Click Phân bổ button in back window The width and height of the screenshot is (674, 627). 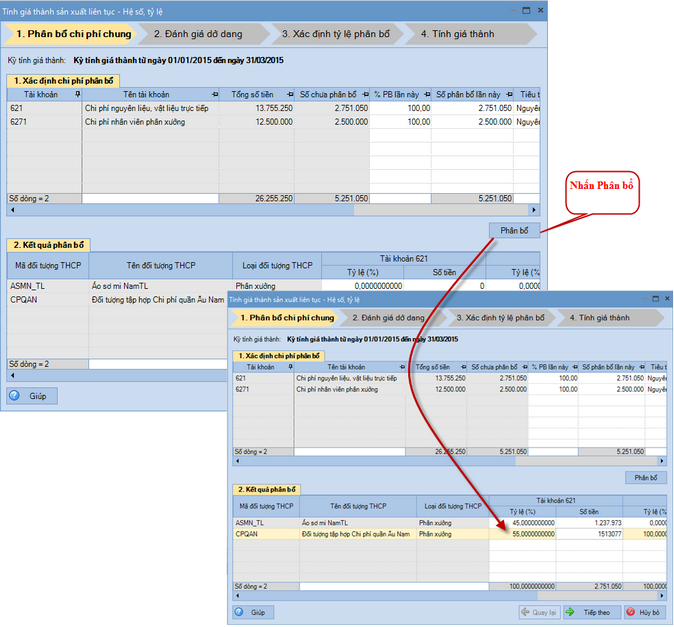coord(514,230)
